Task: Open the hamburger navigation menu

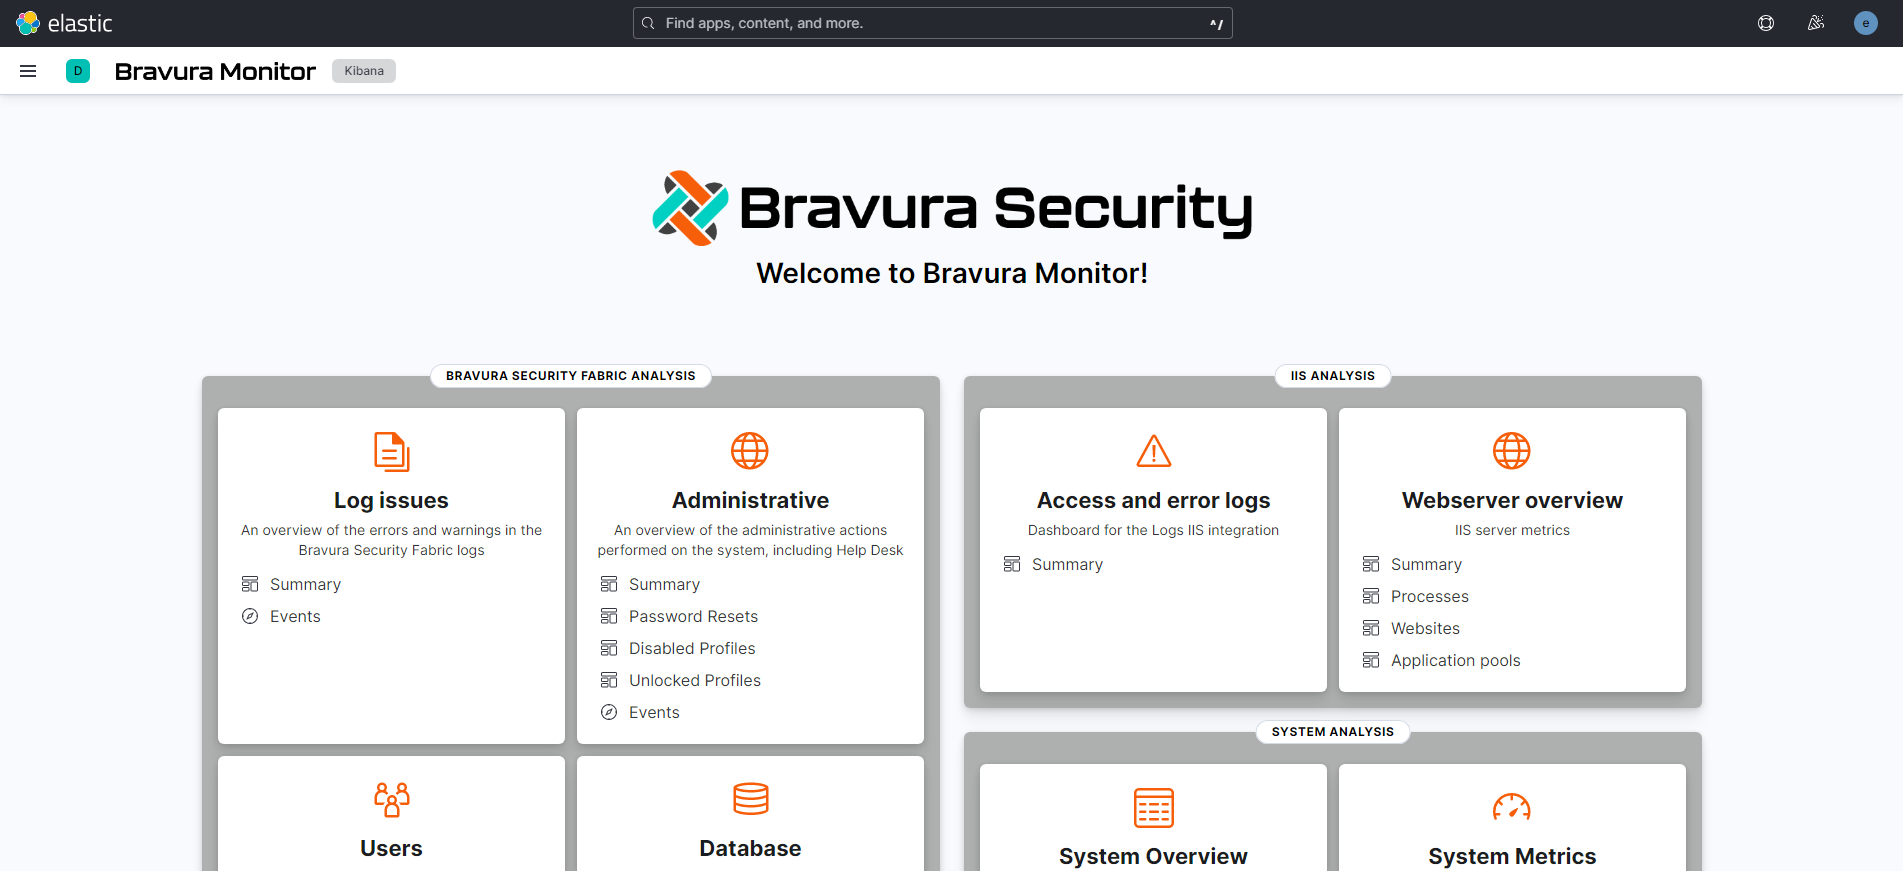Action: 28,71
